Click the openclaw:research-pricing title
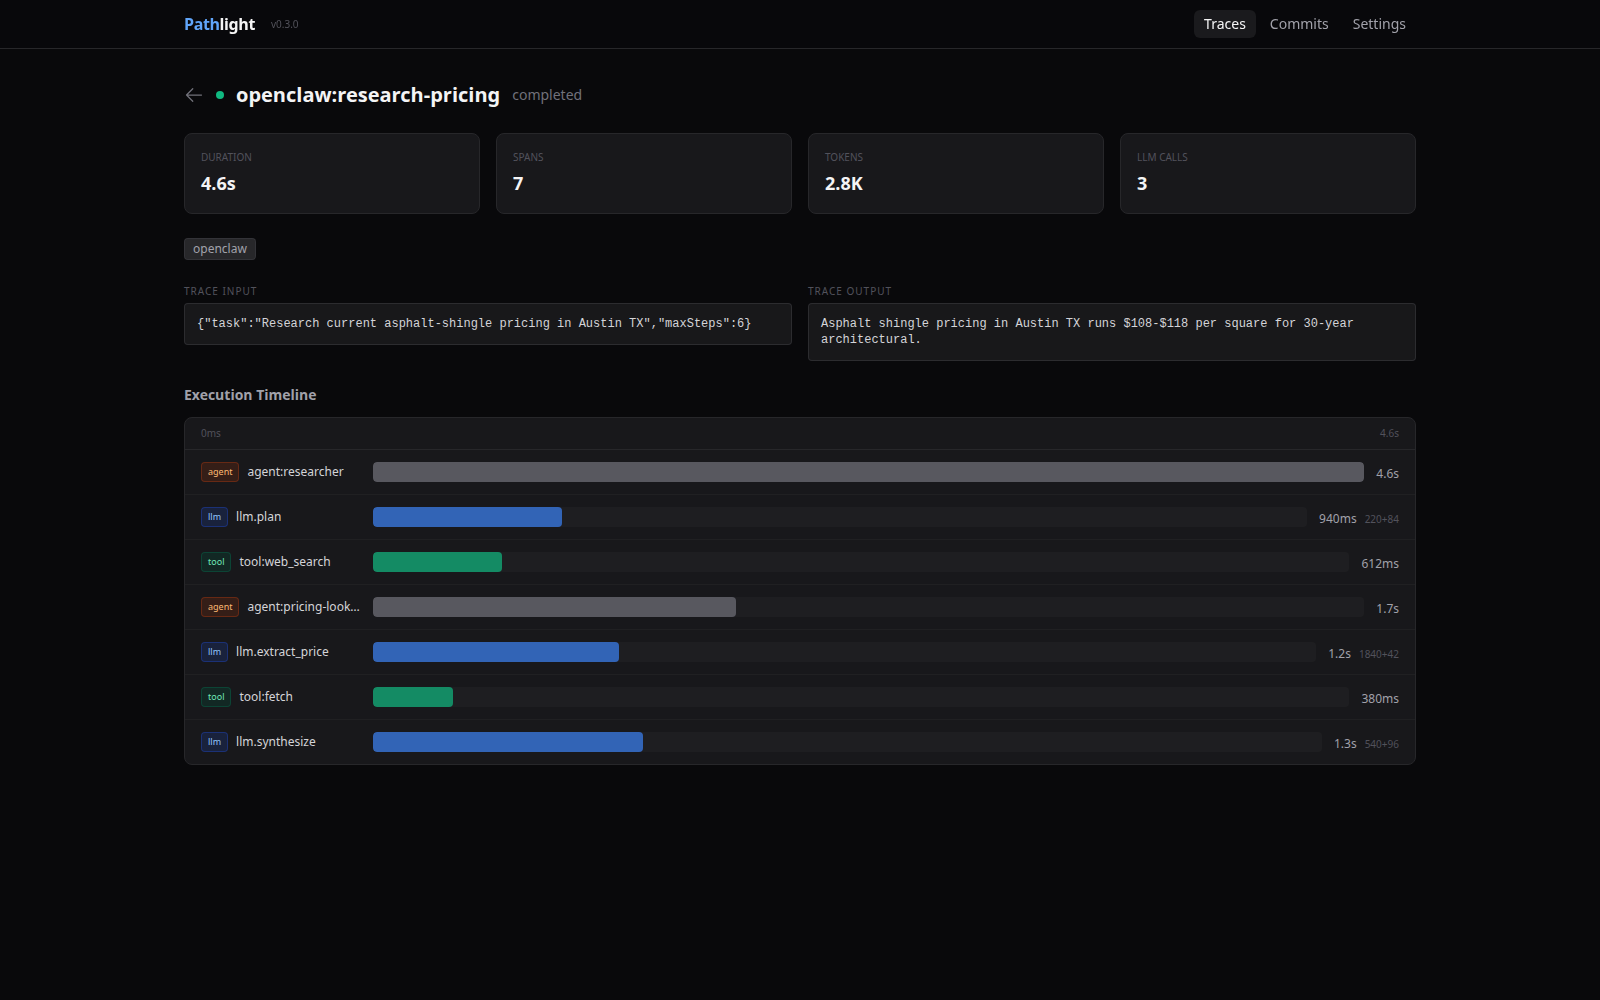Viewport: 1600px width, 1000px height. click(x=368, y=95)
